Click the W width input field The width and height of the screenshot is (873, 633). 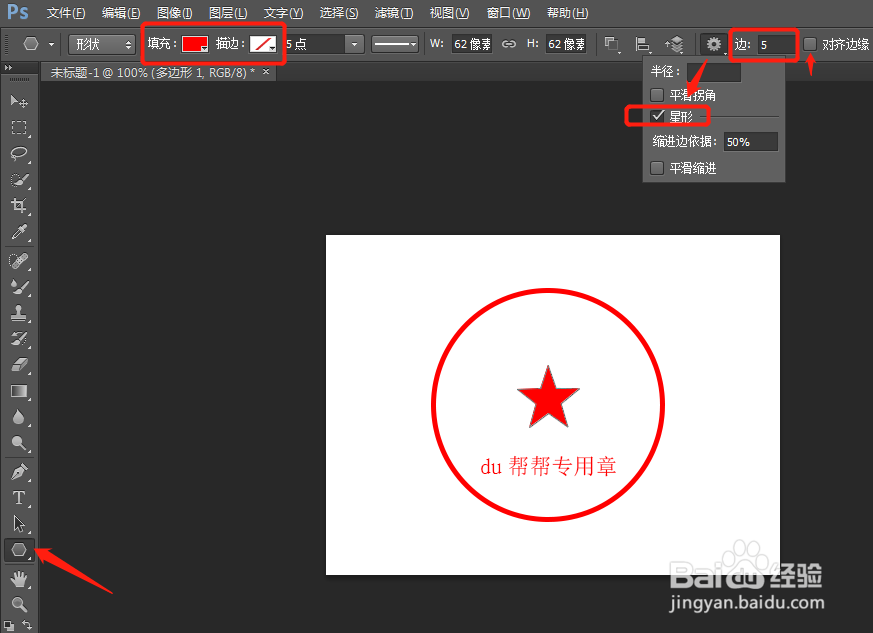coord(472,44)
